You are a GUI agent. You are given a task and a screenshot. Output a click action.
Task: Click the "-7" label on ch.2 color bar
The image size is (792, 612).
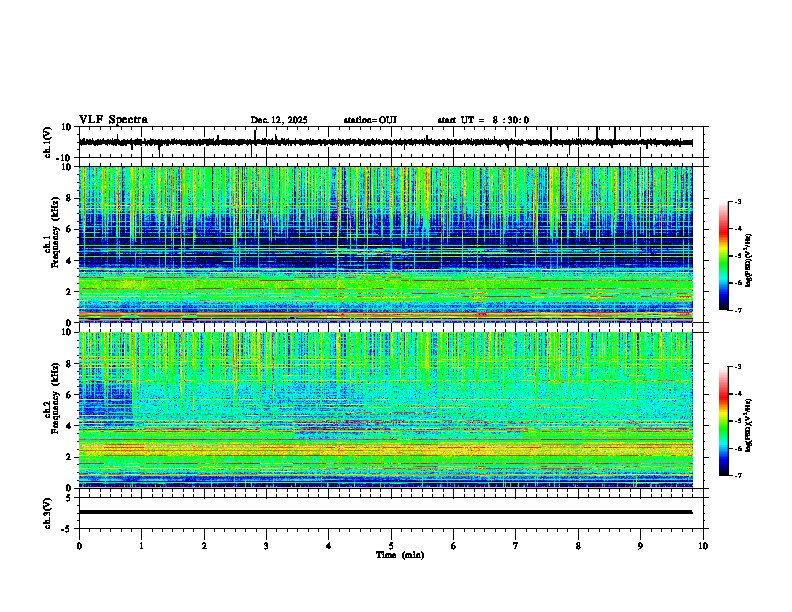coord(738,475)
